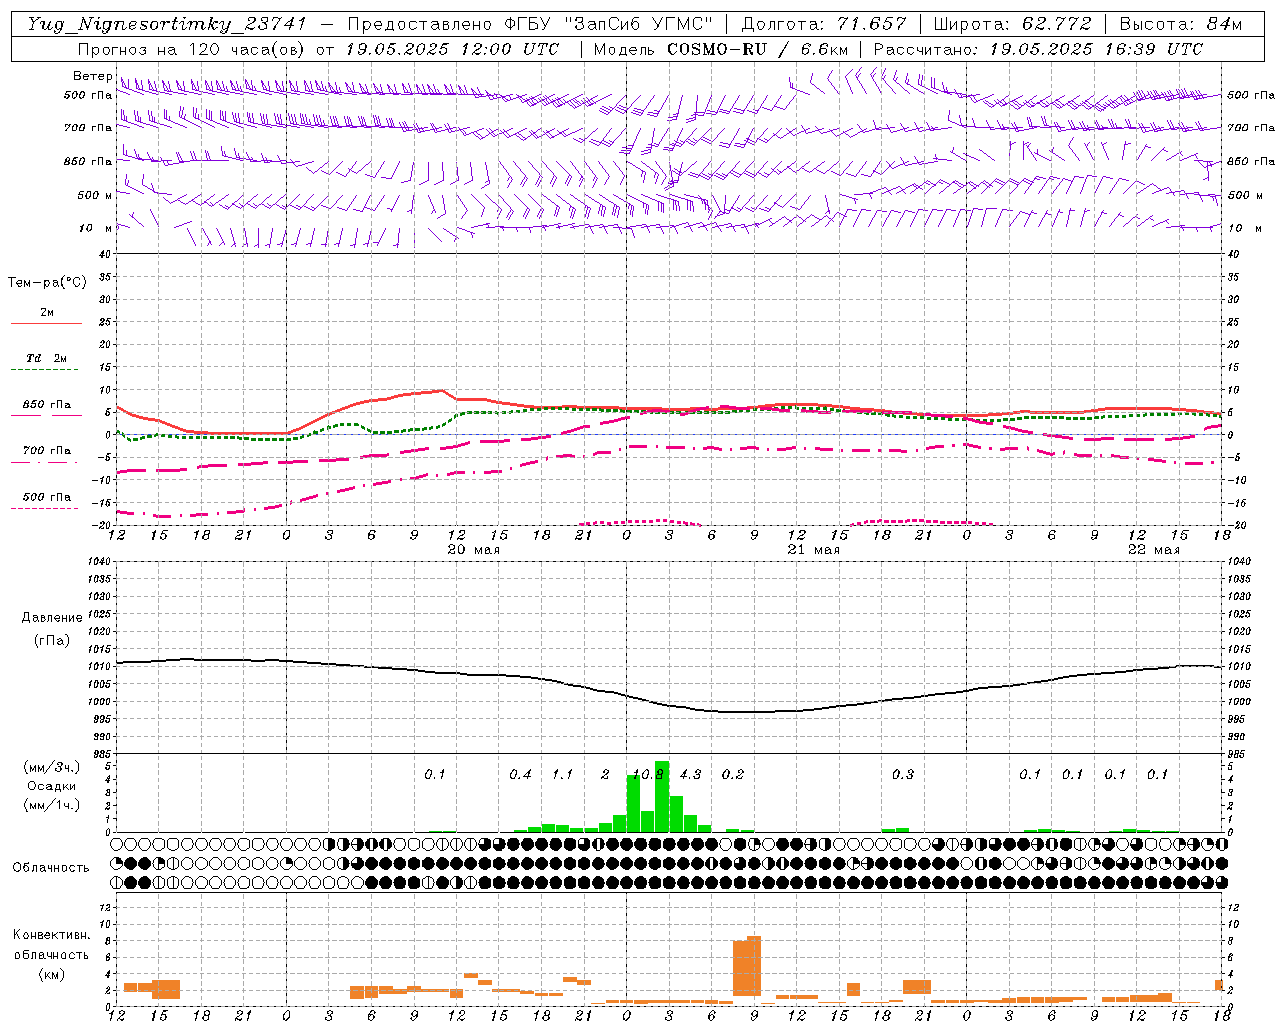This screenshot has width=1280, height=1024.
Task: Click forecast start time 19.05.2025 12:00 UTC
Action: [452, 49]
